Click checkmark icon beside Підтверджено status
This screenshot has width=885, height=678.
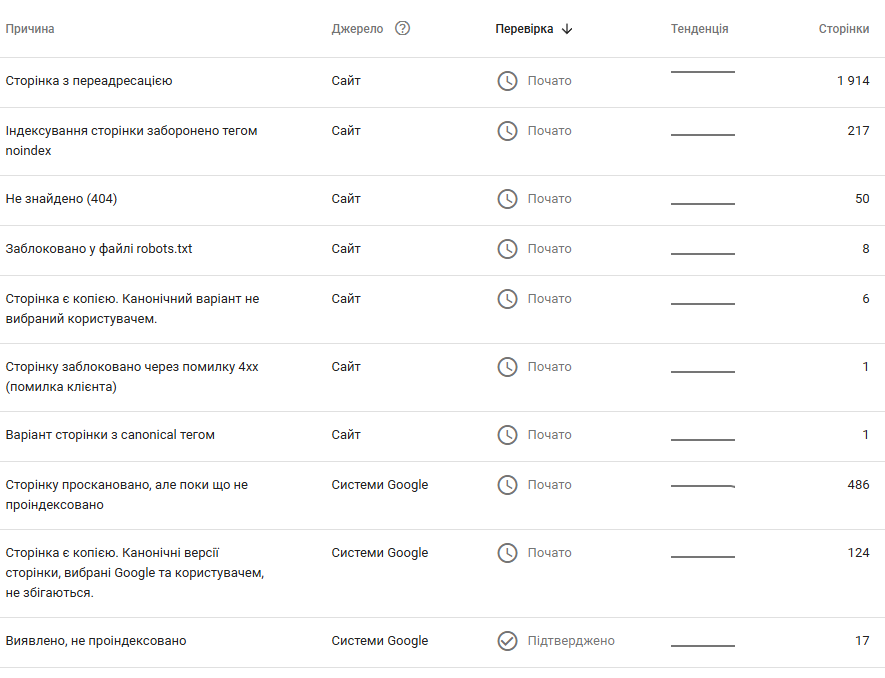coord(507,641)
